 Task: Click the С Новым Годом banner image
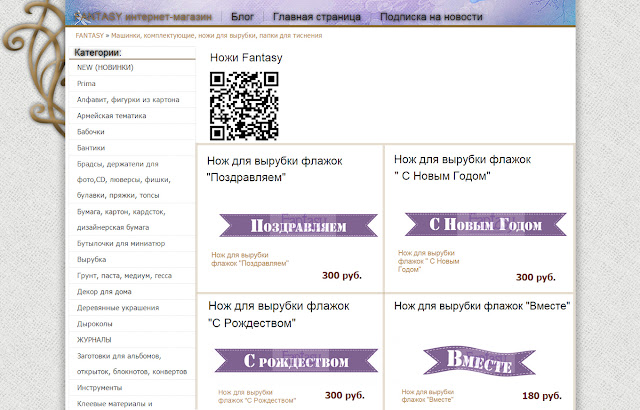486,224
